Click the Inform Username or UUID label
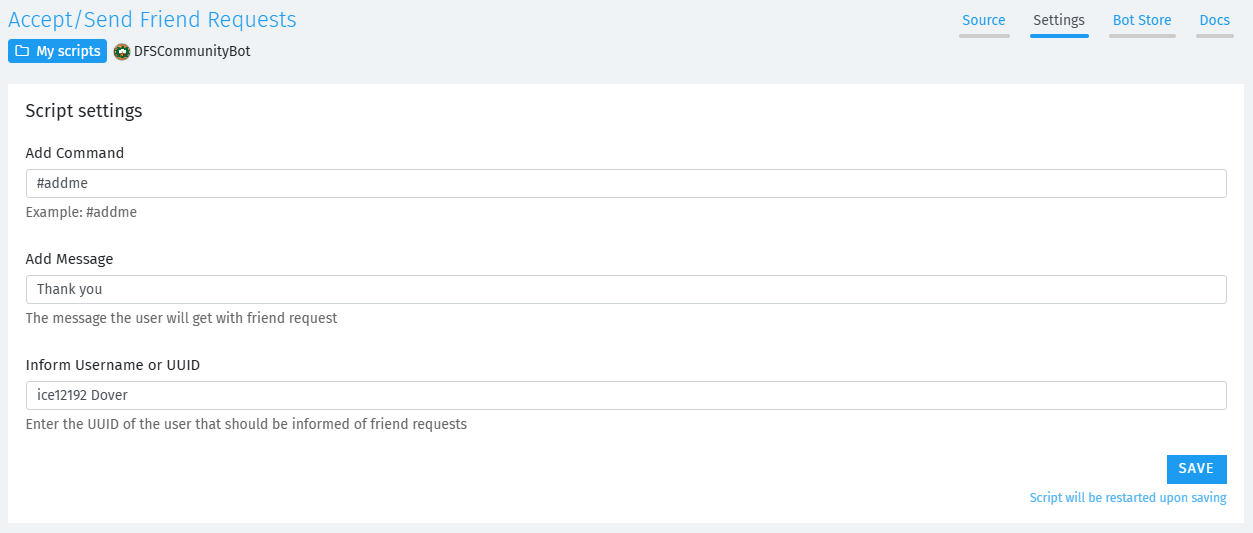The height and width of the screenshot is (533, 1253). [x=113, y=365]
